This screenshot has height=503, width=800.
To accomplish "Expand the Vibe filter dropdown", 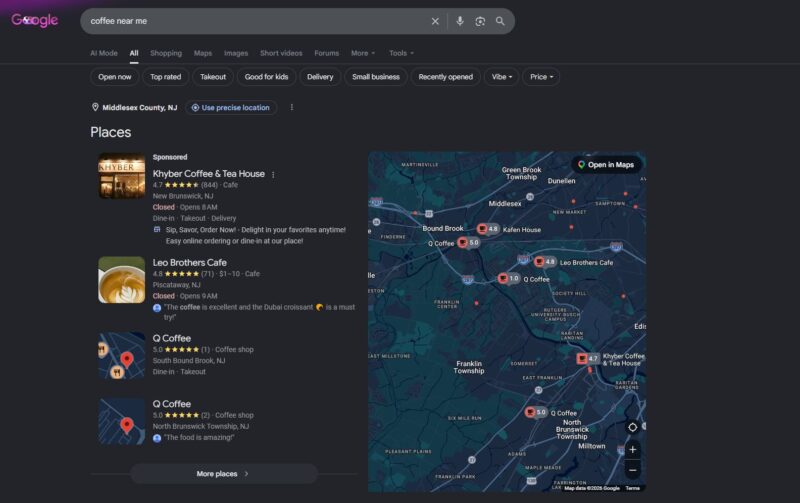I will coord(502,77).
